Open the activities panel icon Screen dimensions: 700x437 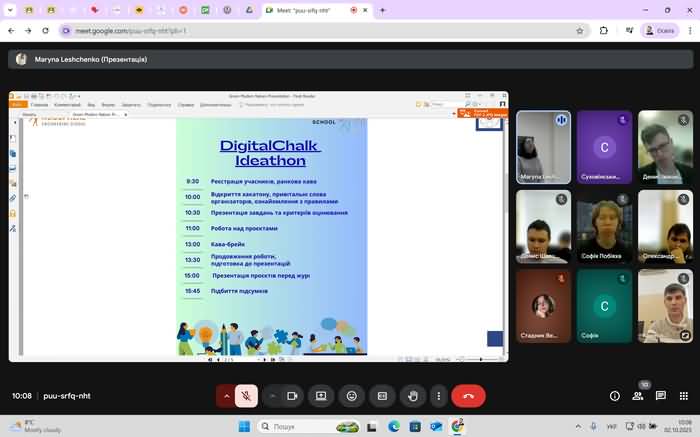click(682, 396)
